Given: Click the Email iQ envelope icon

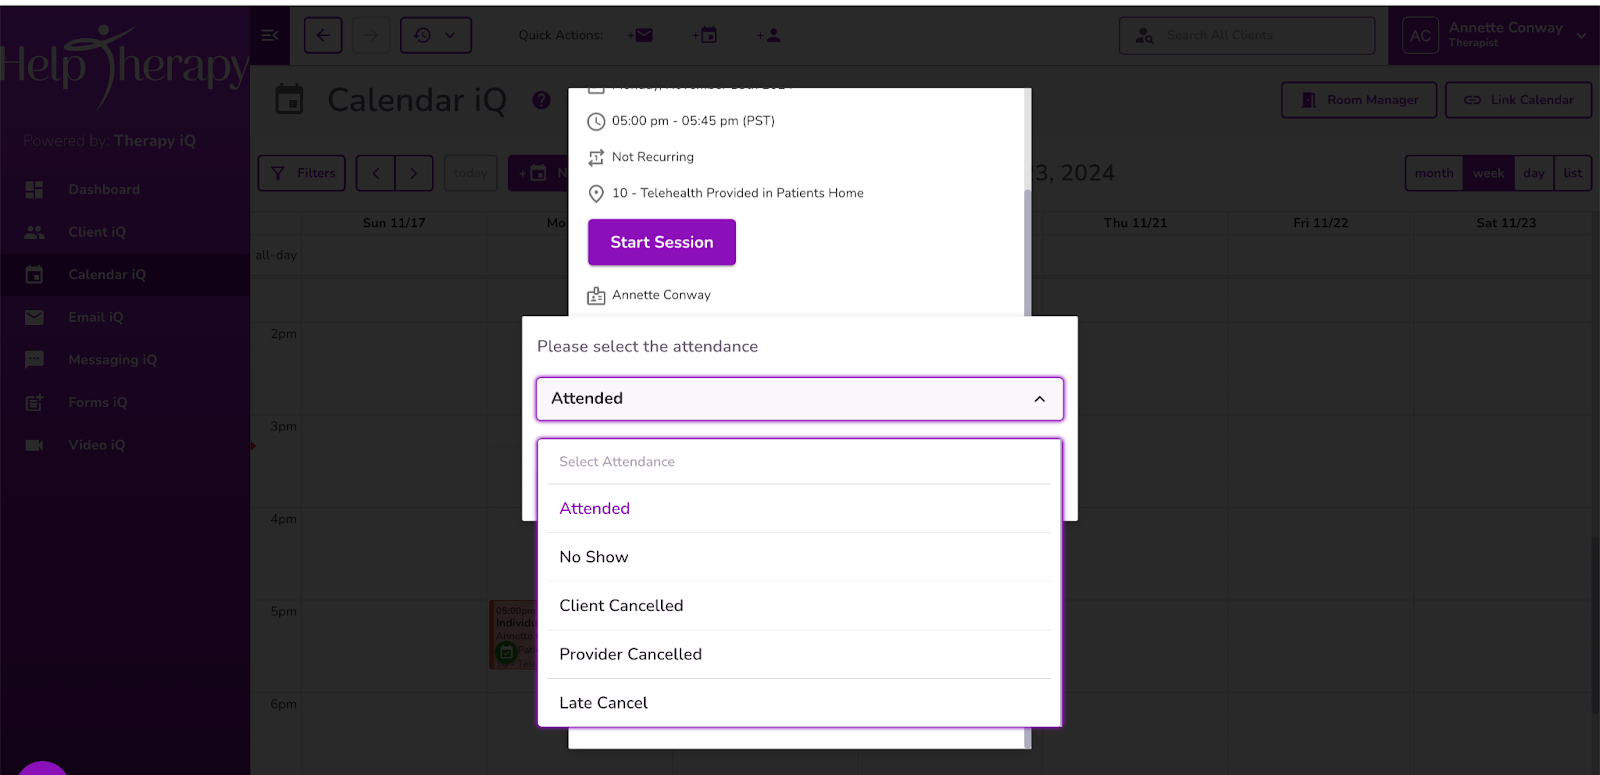Looking at the screenshot, I should click(x=34, y=317).
